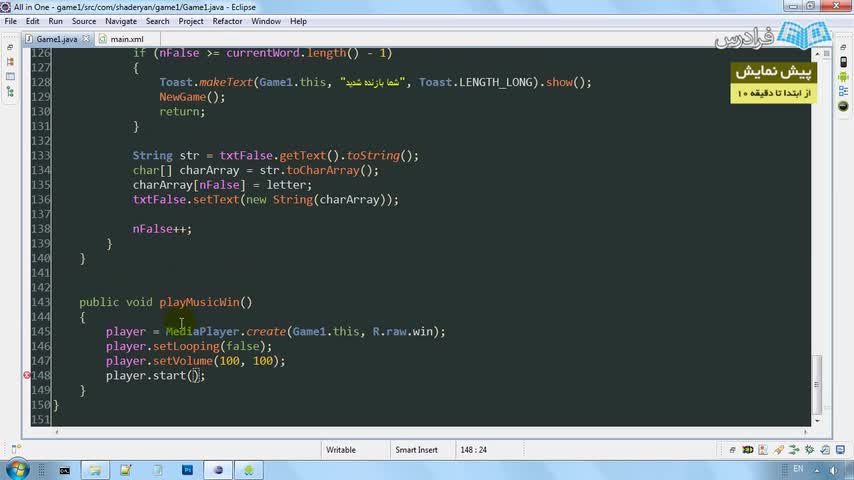Click setVolume on line 147
The height and width of the screenshot is (480, 854).
pos(182,361)
